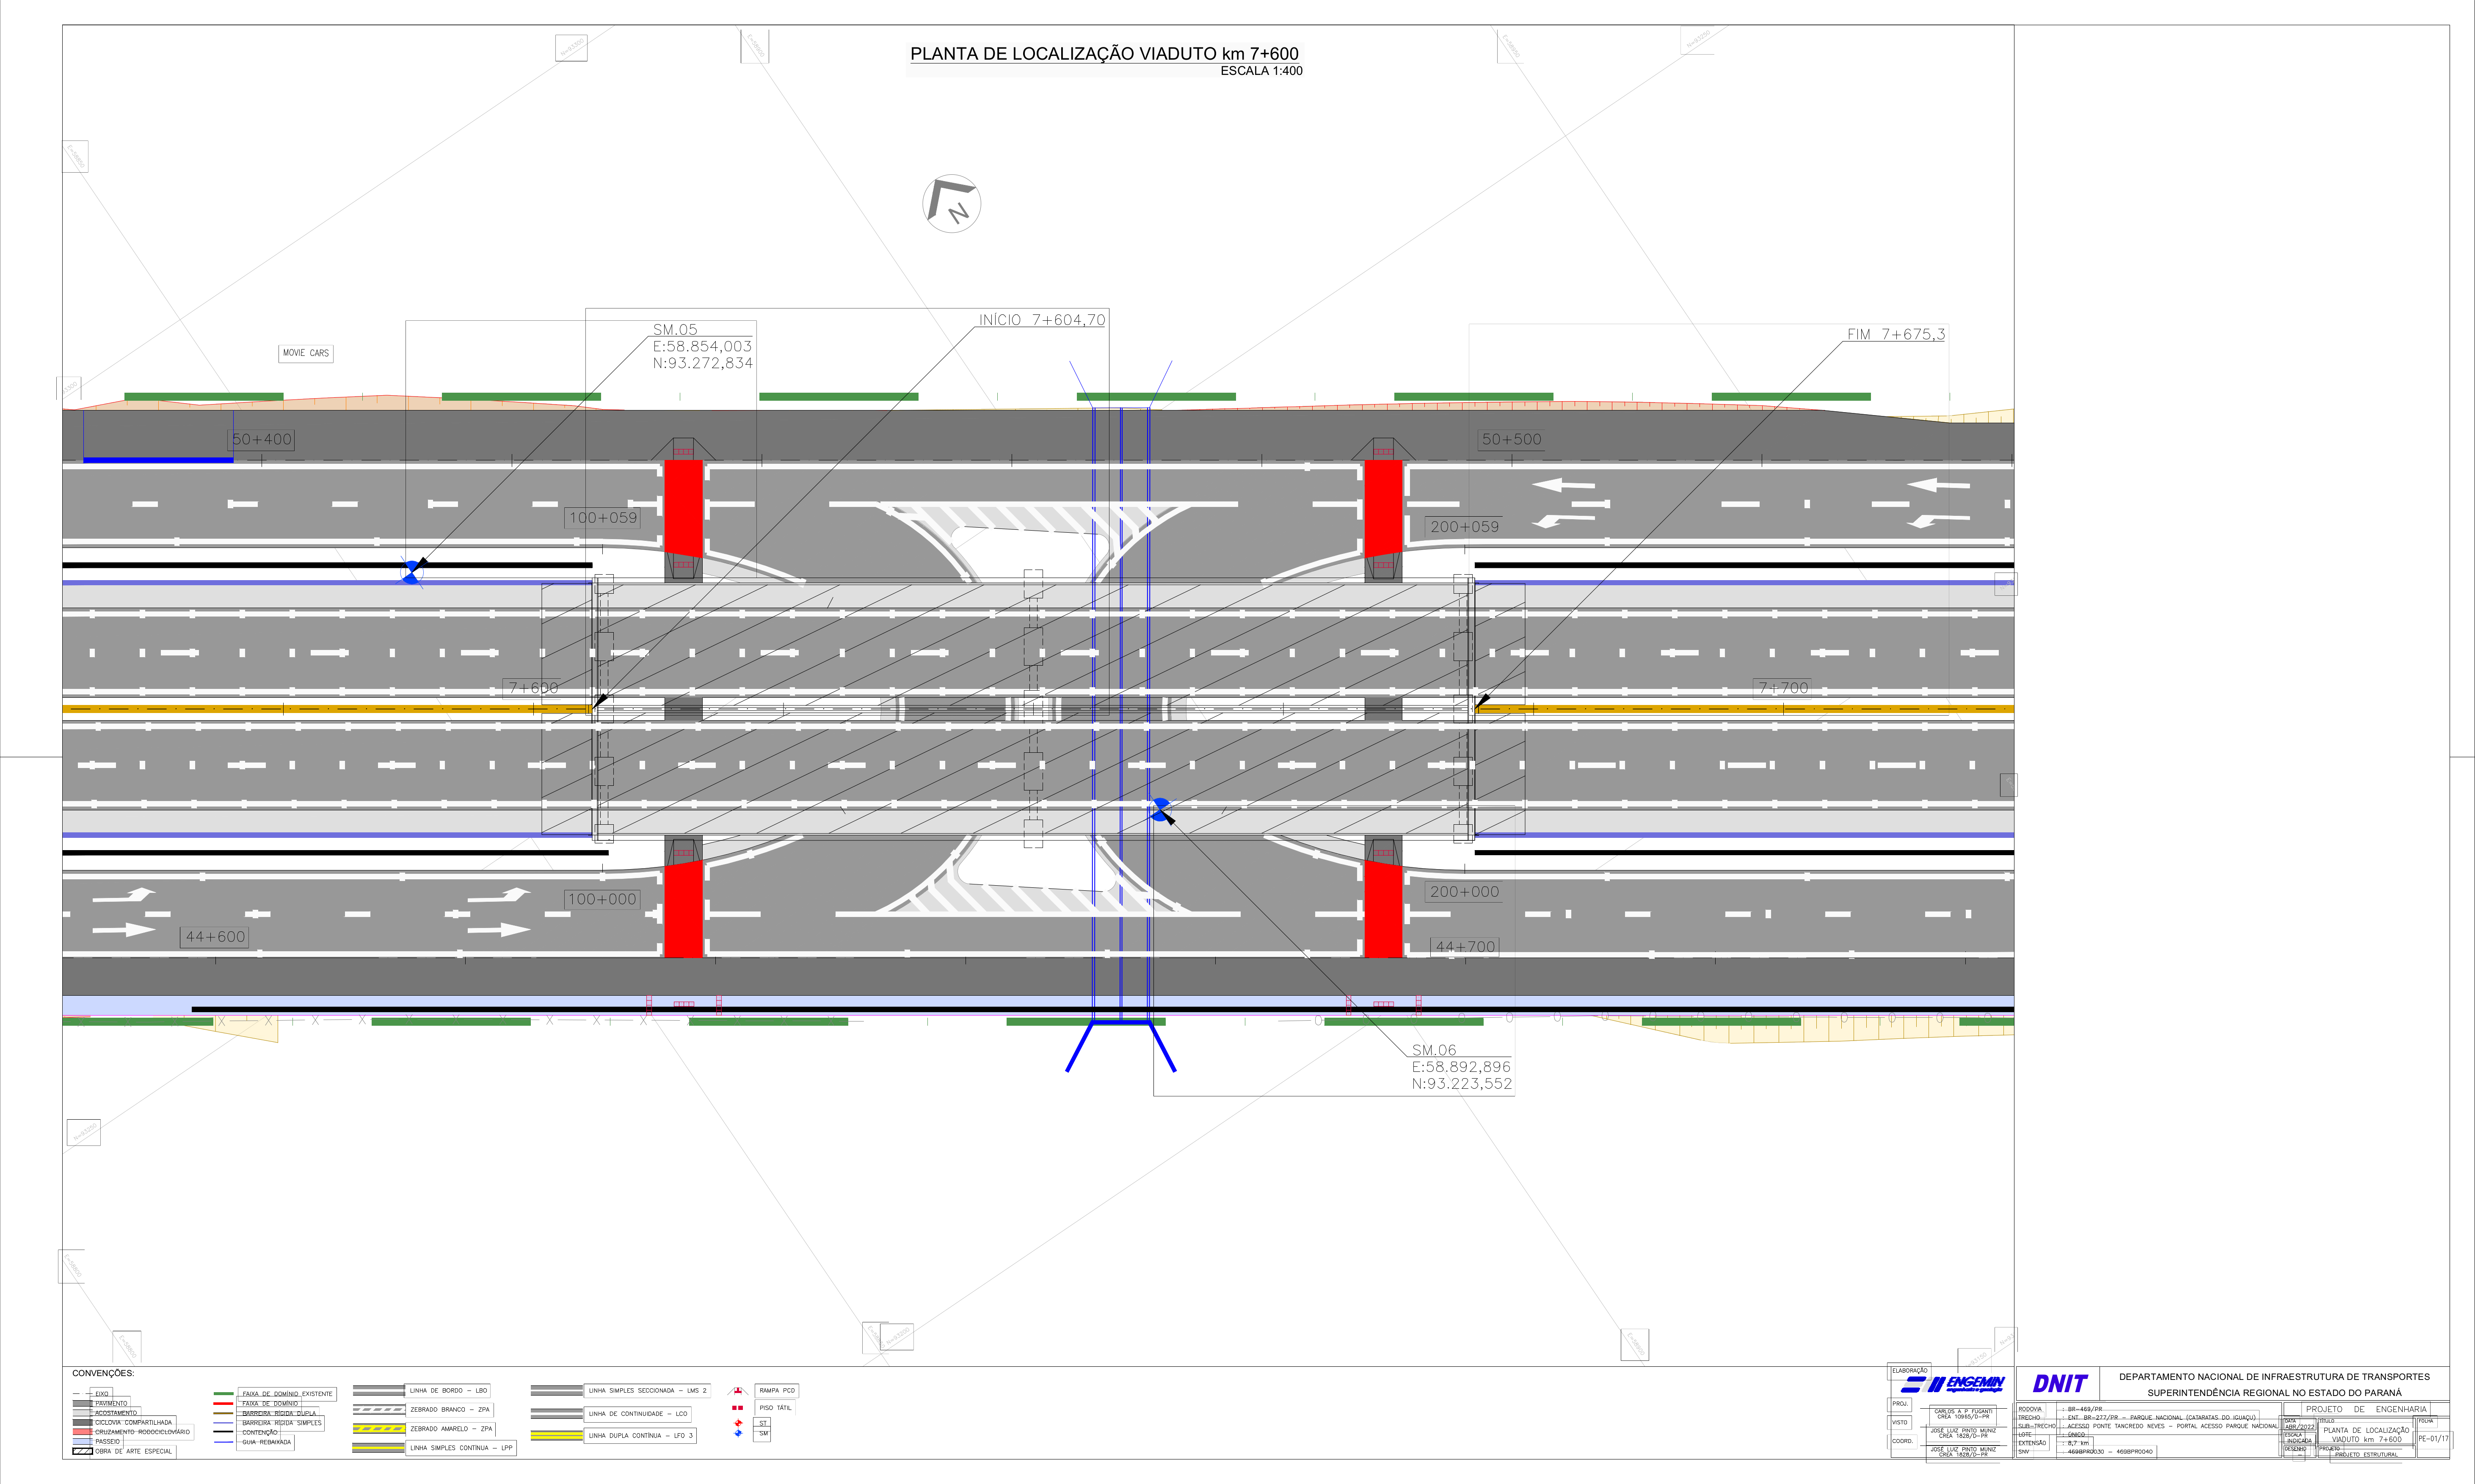2475x1484 pixels.
Task: Click the green Faixa de Domínio Existente swatch
Action: click(223, 1393)
